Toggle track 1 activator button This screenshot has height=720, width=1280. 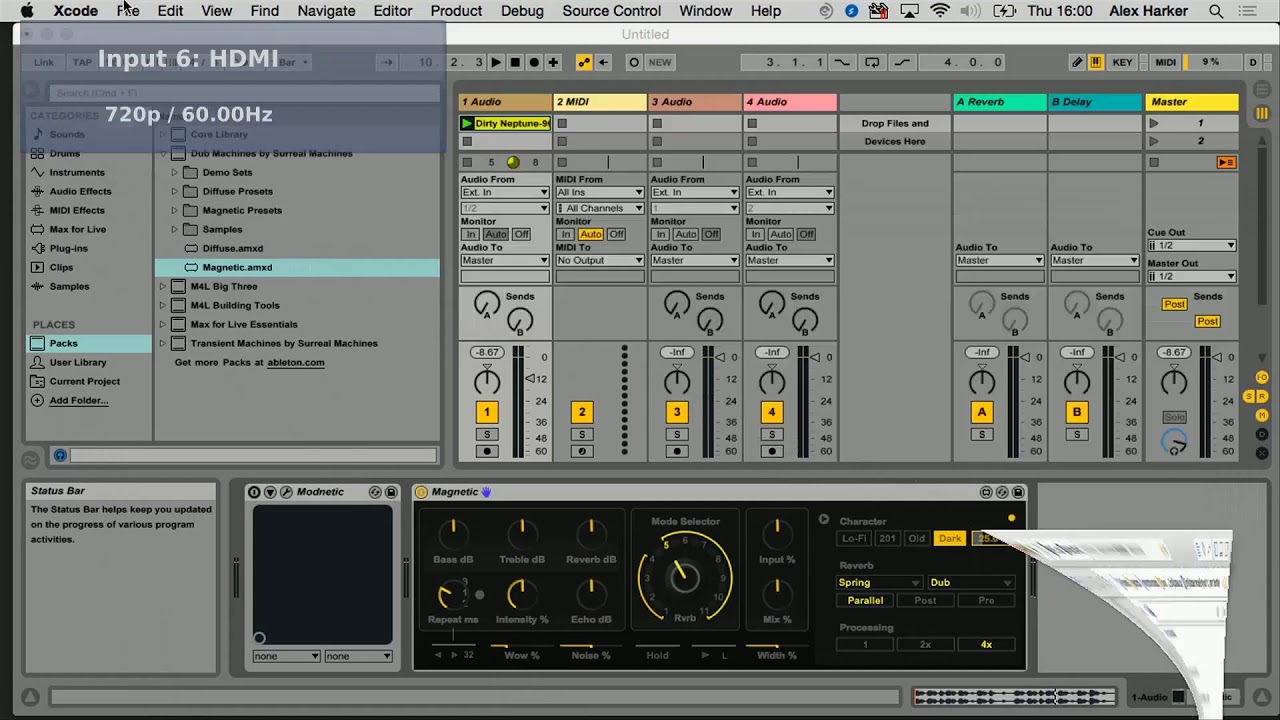[x=487, y=412]
